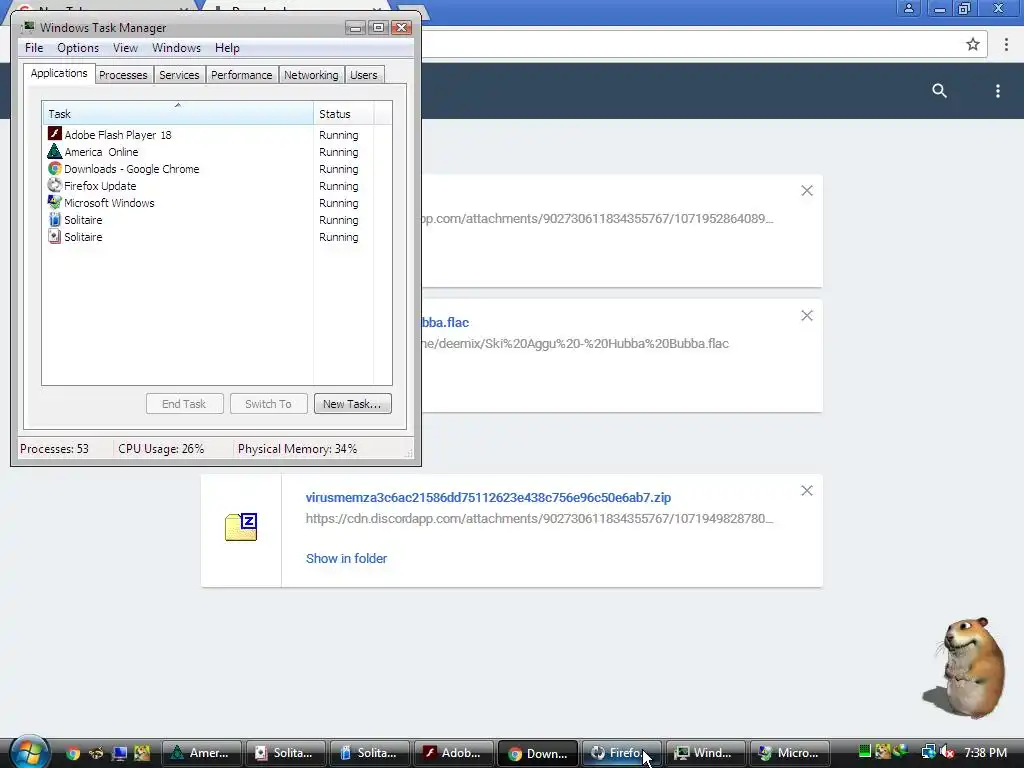1024x768 pixels.
Task: Select the Adobe Flash Player 18 task icon
Action: [x=55, y=134]
